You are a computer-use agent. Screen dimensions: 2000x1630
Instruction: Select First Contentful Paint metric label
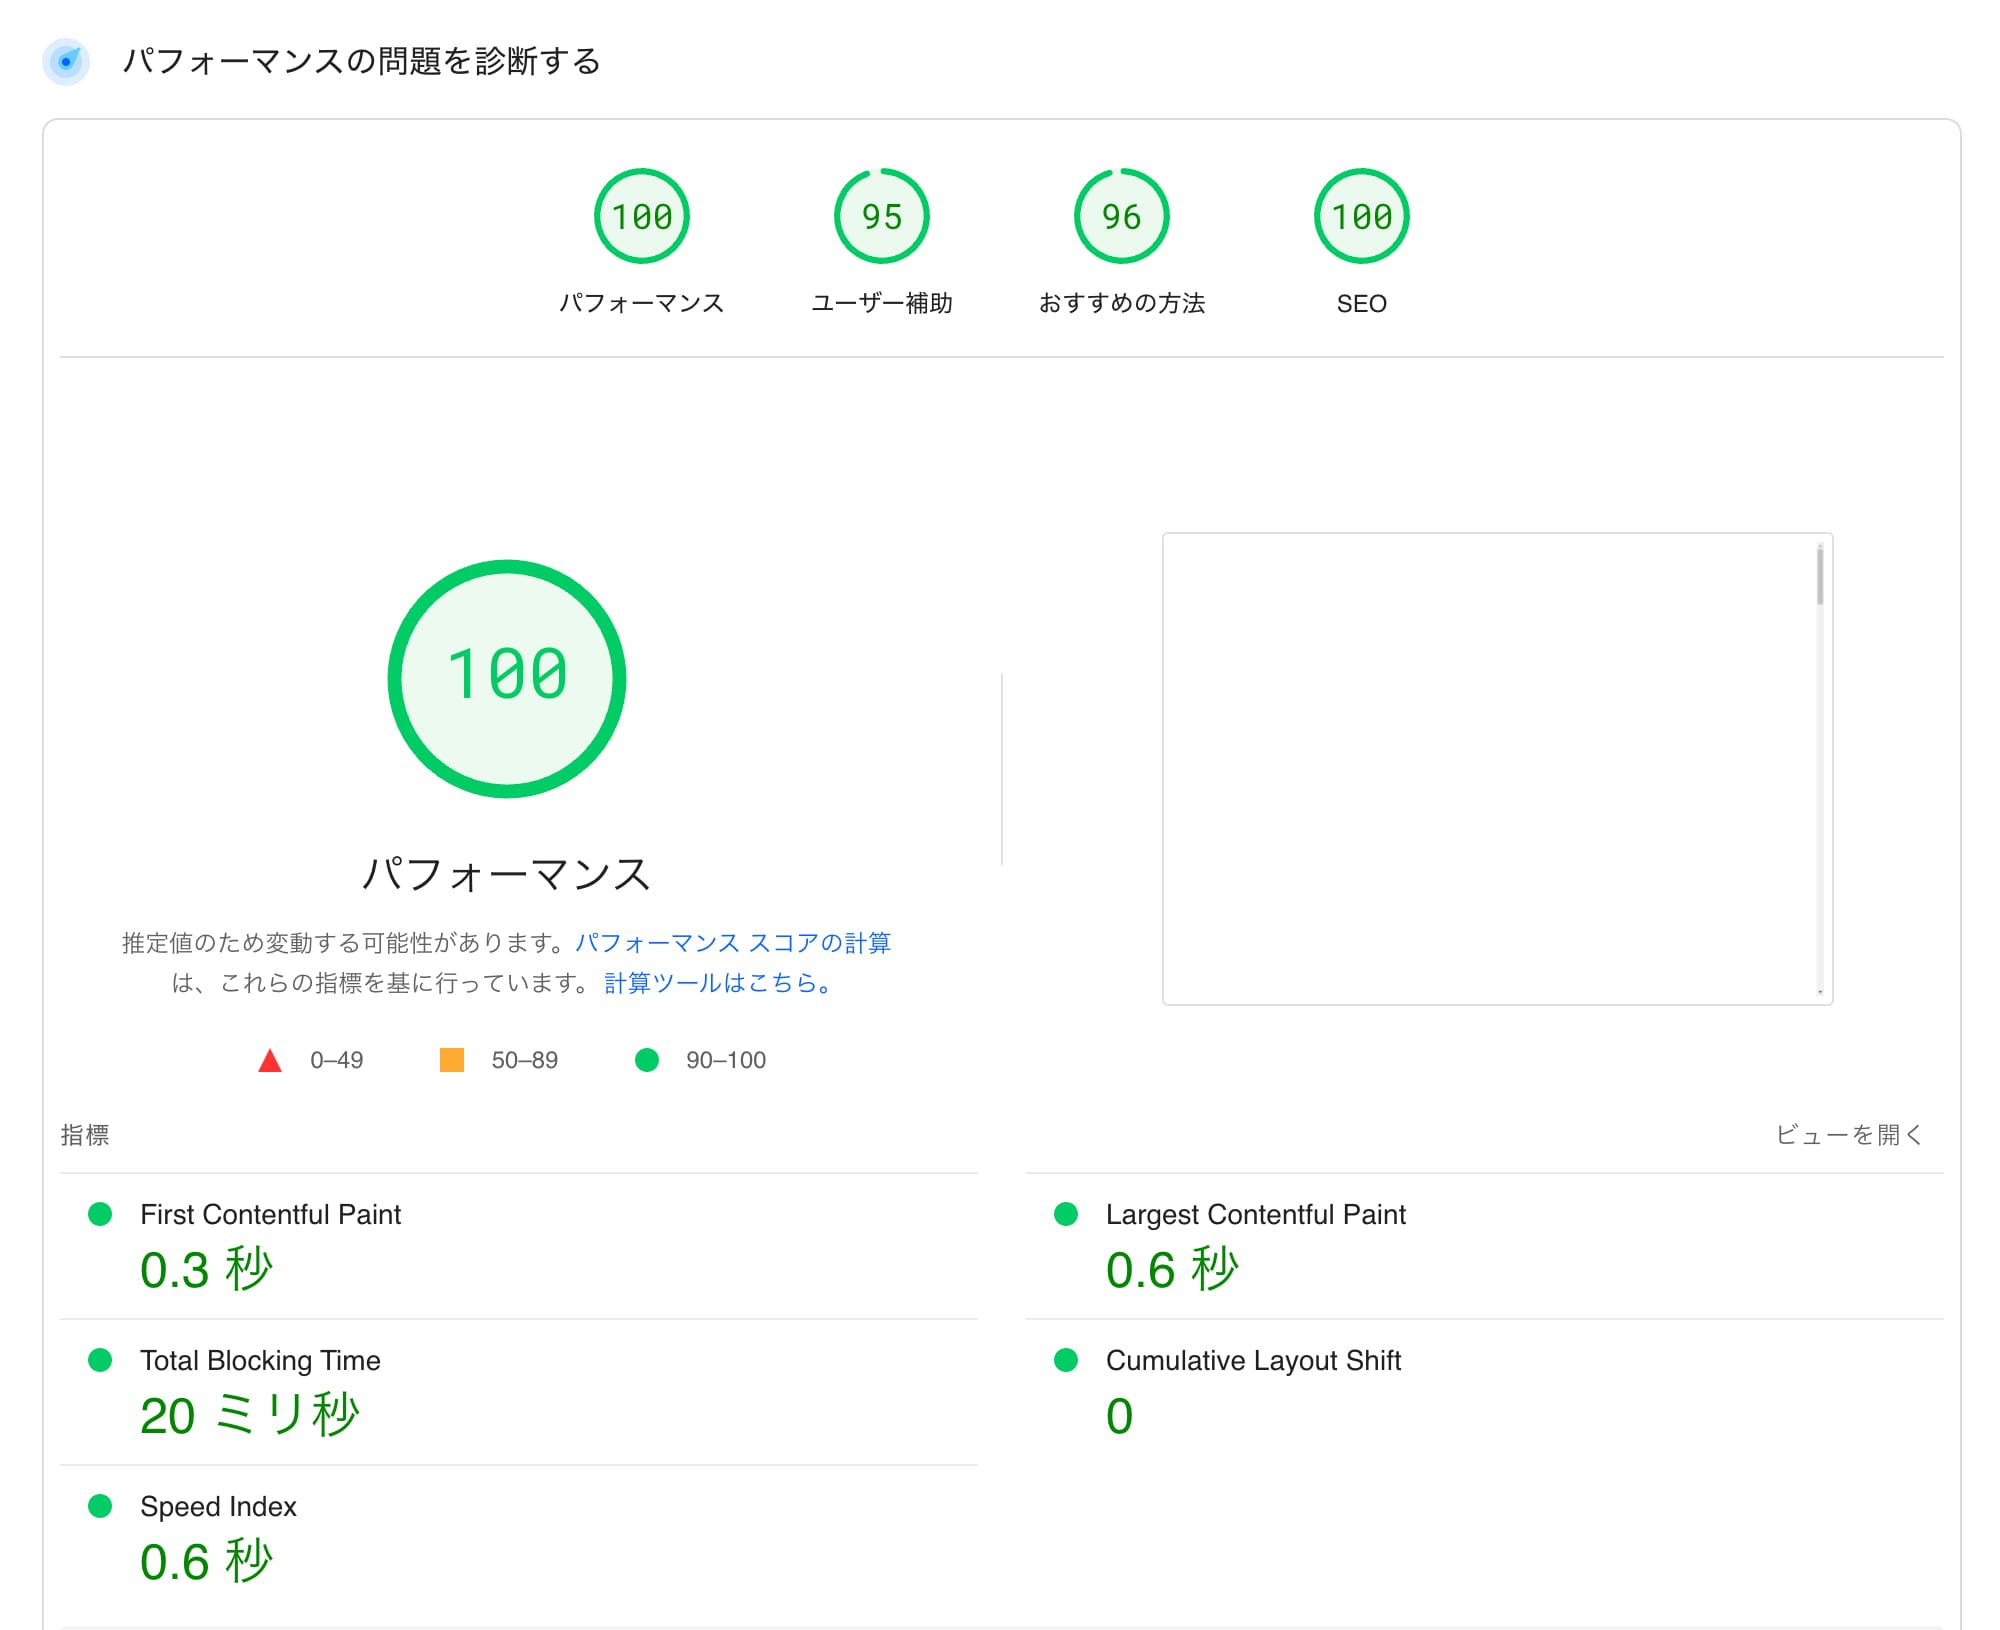point(270,1215)
